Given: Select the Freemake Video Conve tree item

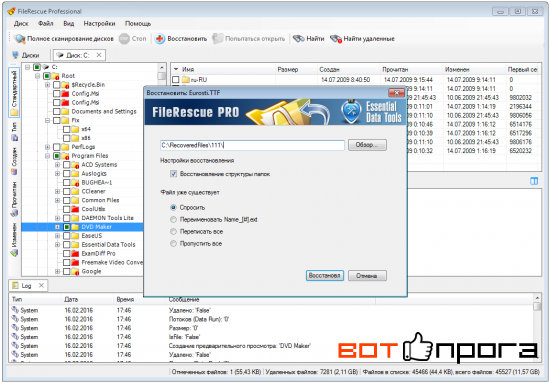Looking at the screenshot, I should tap(112, 263).
